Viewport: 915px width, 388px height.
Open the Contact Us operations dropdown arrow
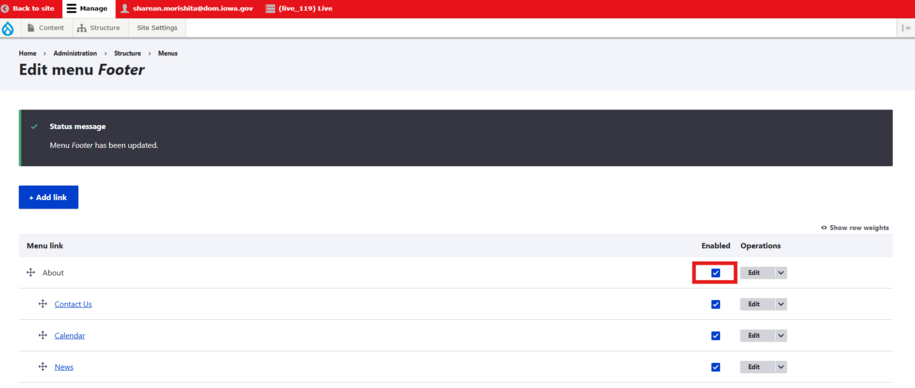click(781, 304)
